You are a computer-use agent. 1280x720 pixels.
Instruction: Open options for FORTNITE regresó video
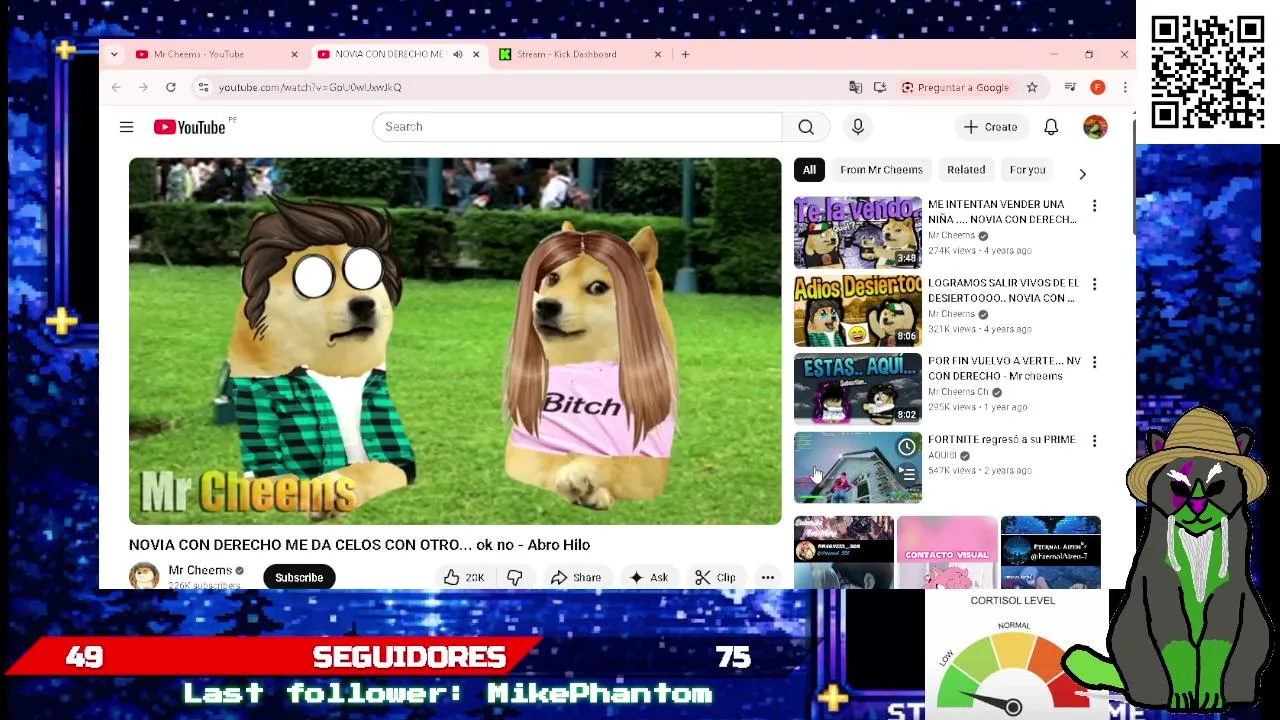(1094, 441)
